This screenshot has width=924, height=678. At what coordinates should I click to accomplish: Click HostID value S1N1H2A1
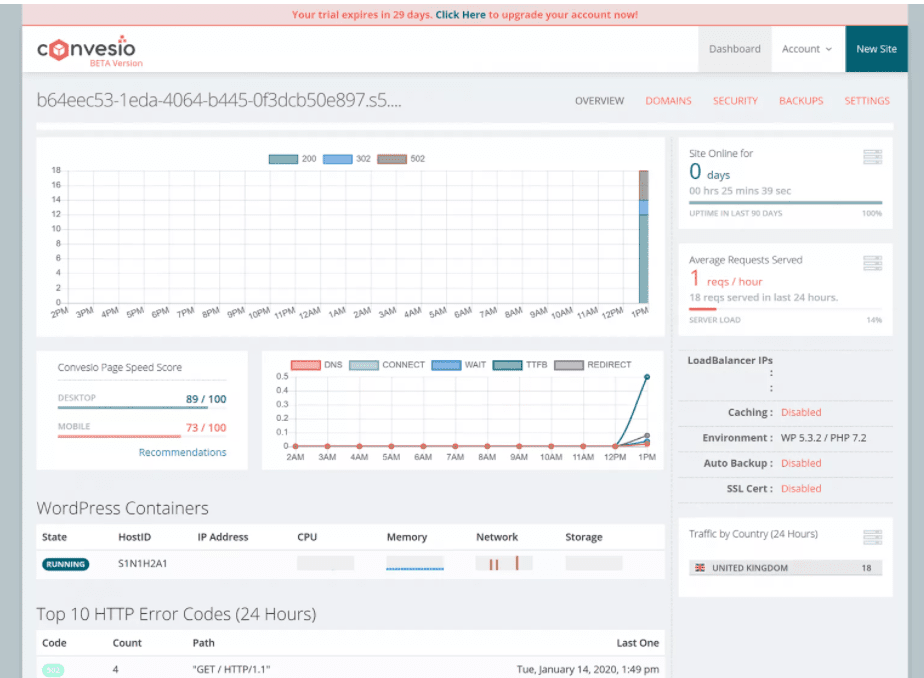[x=143, y=564]
